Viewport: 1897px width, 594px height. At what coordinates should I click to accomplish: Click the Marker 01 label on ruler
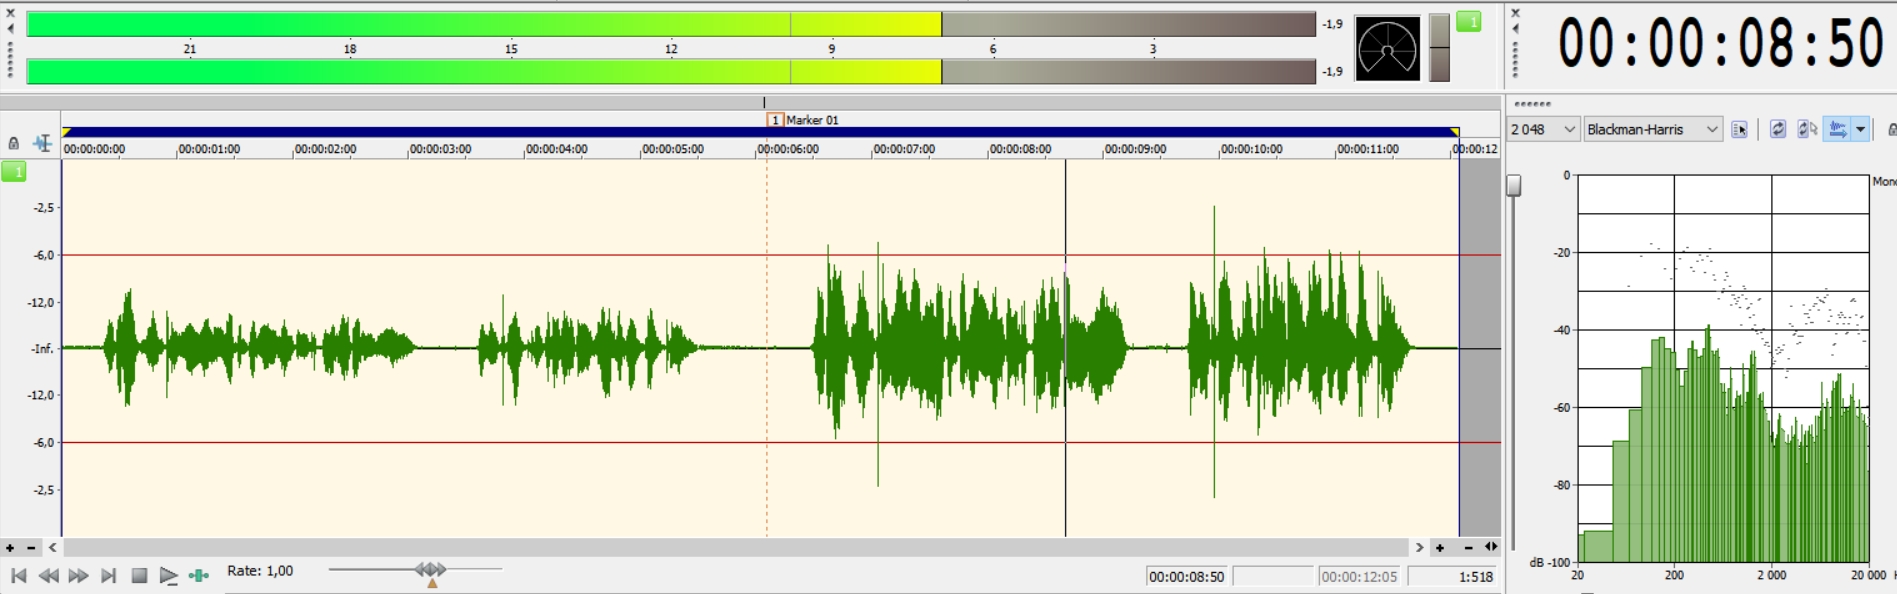click(811, 120)
